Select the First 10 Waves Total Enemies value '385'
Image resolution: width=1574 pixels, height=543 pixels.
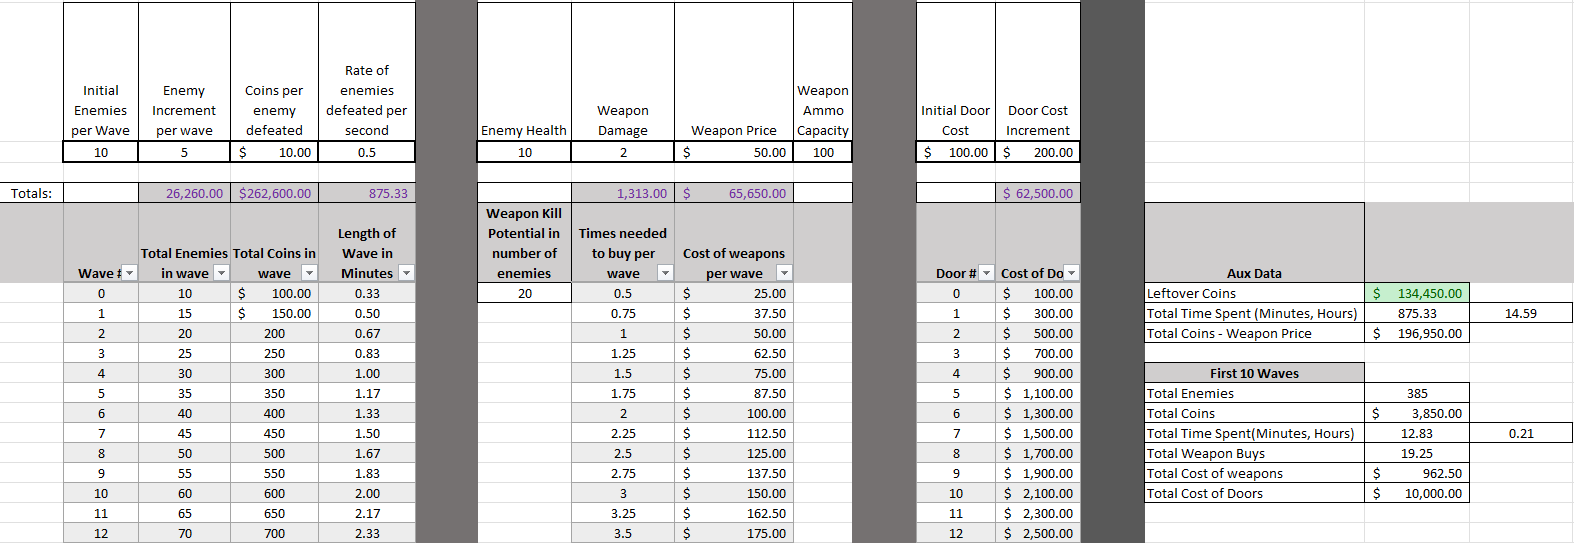coord(1417,393)
